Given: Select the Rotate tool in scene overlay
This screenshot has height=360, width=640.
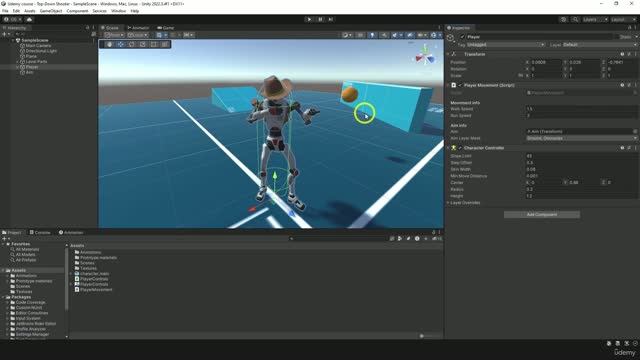Looking at the screenshot, I should click(132, 44).
